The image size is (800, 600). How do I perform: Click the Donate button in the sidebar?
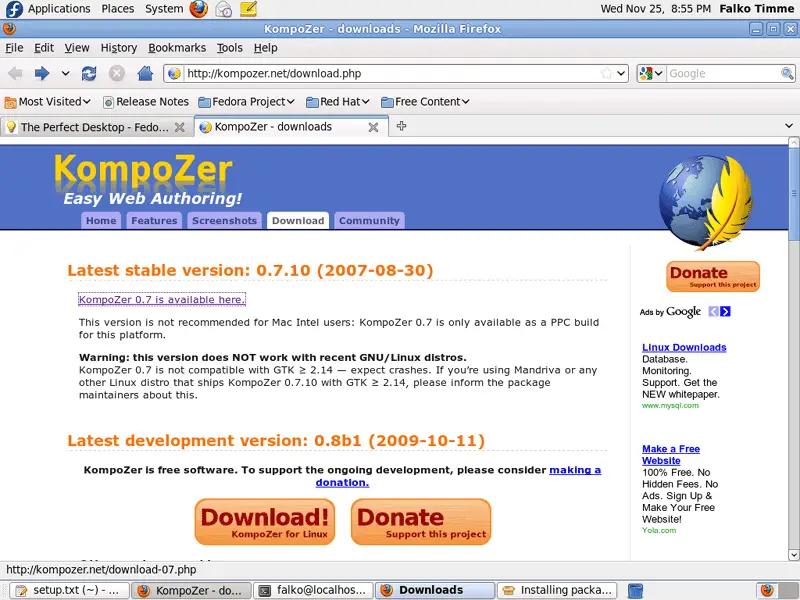(713, 276)
